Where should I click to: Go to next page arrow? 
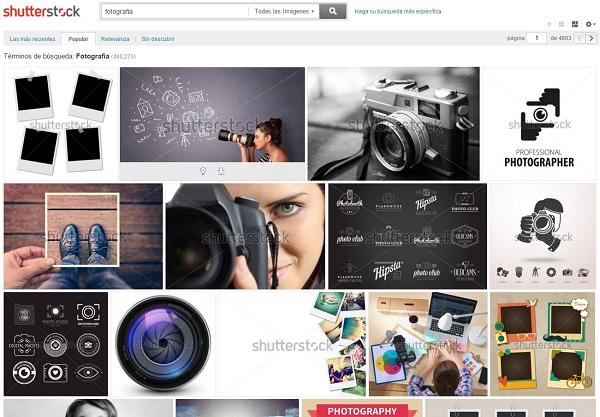(592, 38)
